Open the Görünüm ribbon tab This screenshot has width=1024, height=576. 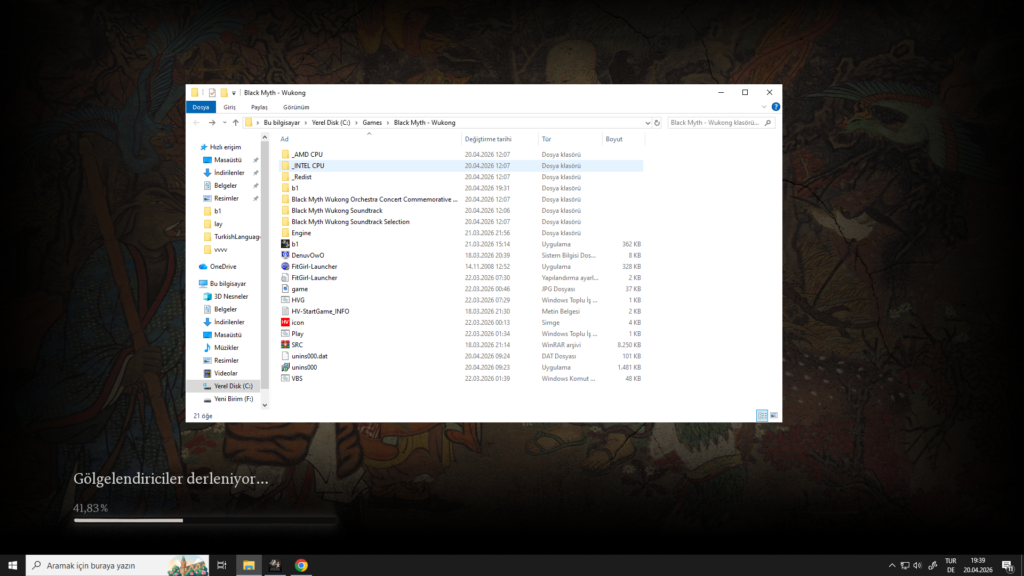(x=296, y=107)
